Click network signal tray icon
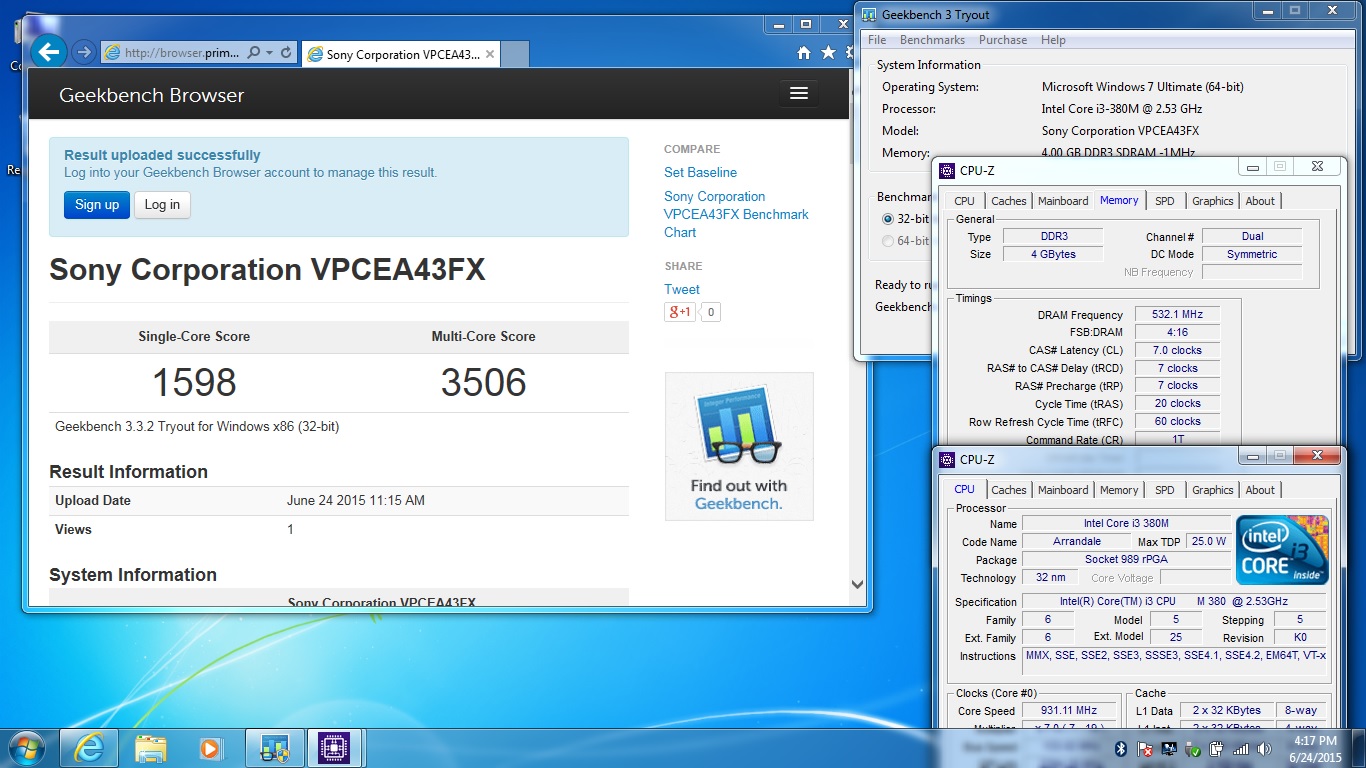This screenshot has height=768, width=1366. 1241,749
